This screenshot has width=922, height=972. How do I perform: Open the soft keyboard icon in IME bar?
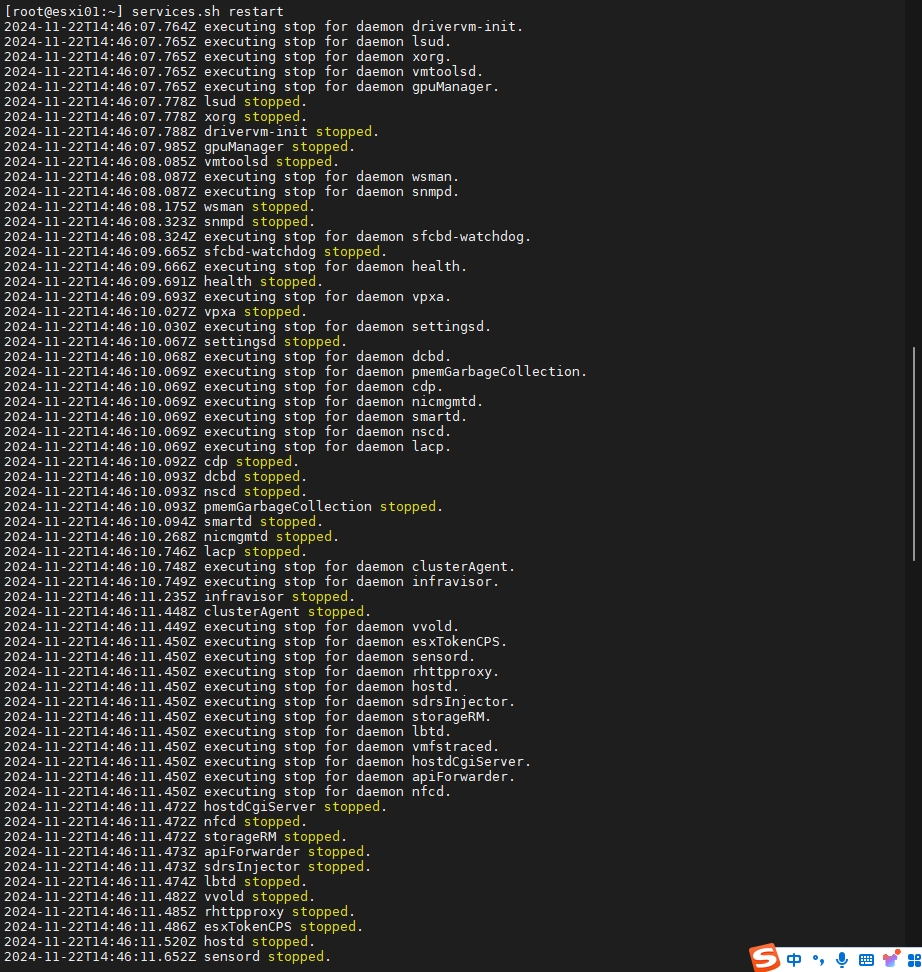(x=866, y=960)
